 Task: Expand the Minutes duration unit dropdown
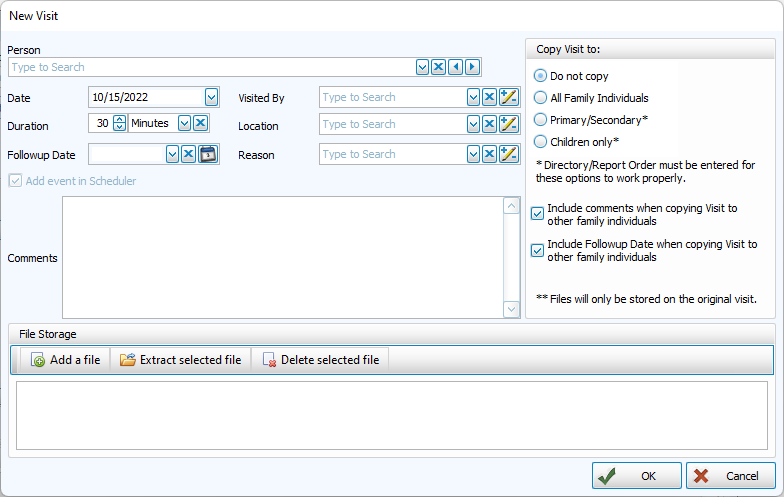(184, 123)
